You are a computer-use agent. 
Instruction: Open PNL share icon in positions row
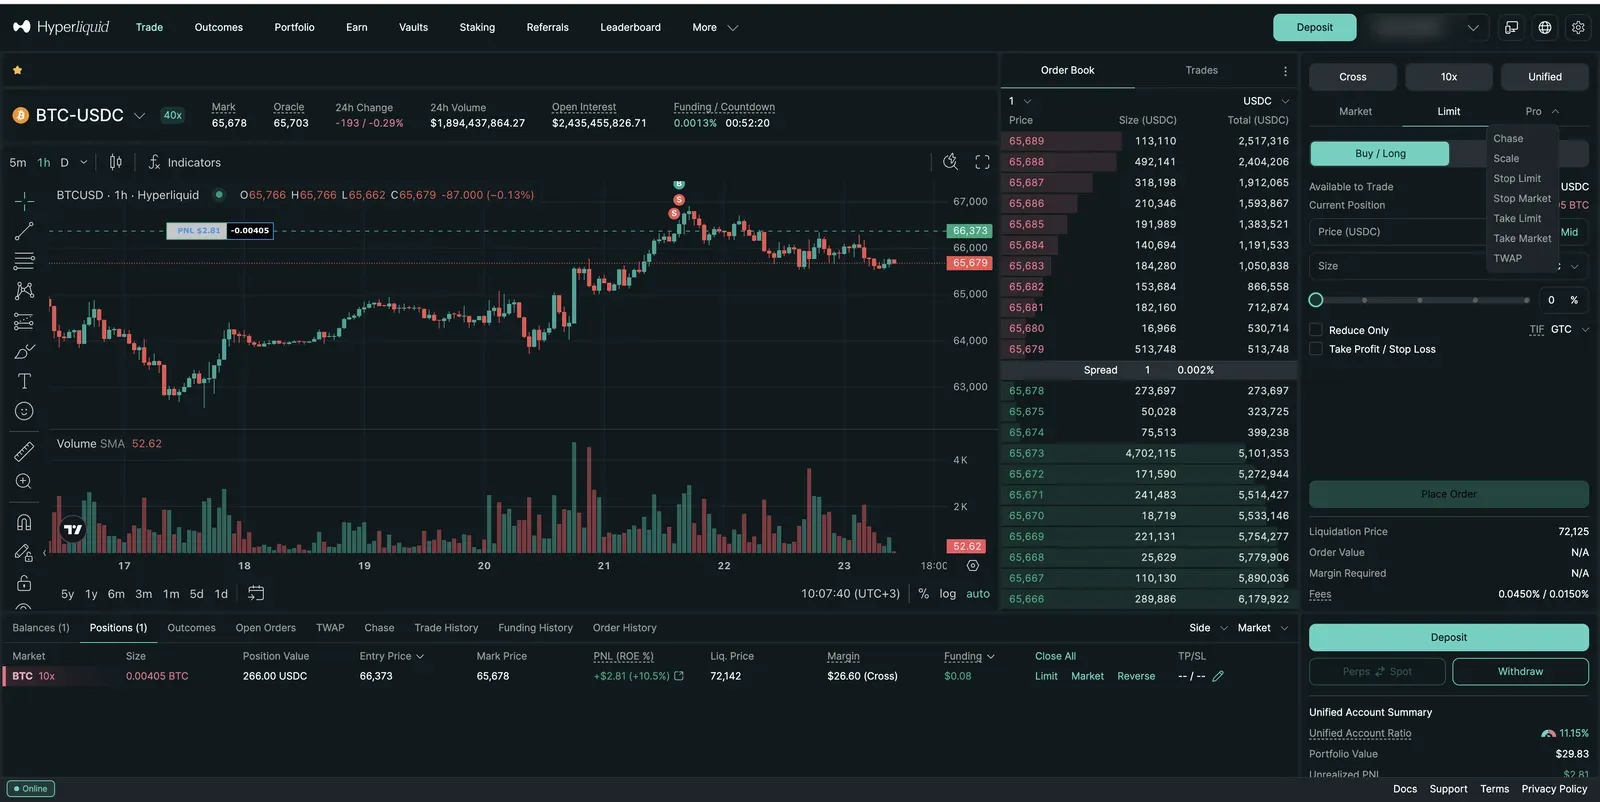coord(679,676)
